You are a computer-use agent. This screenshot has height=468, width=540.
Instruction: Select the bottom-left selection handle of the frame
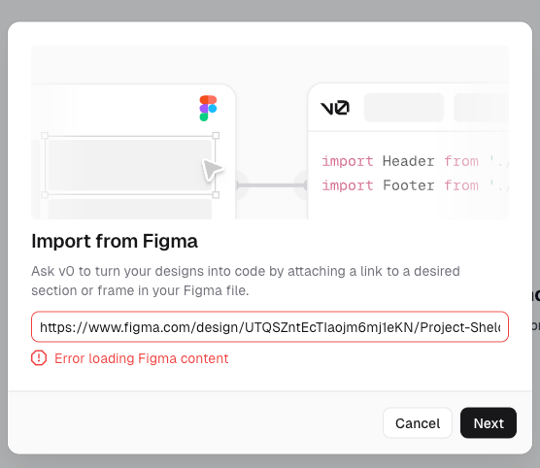(45, 195)
